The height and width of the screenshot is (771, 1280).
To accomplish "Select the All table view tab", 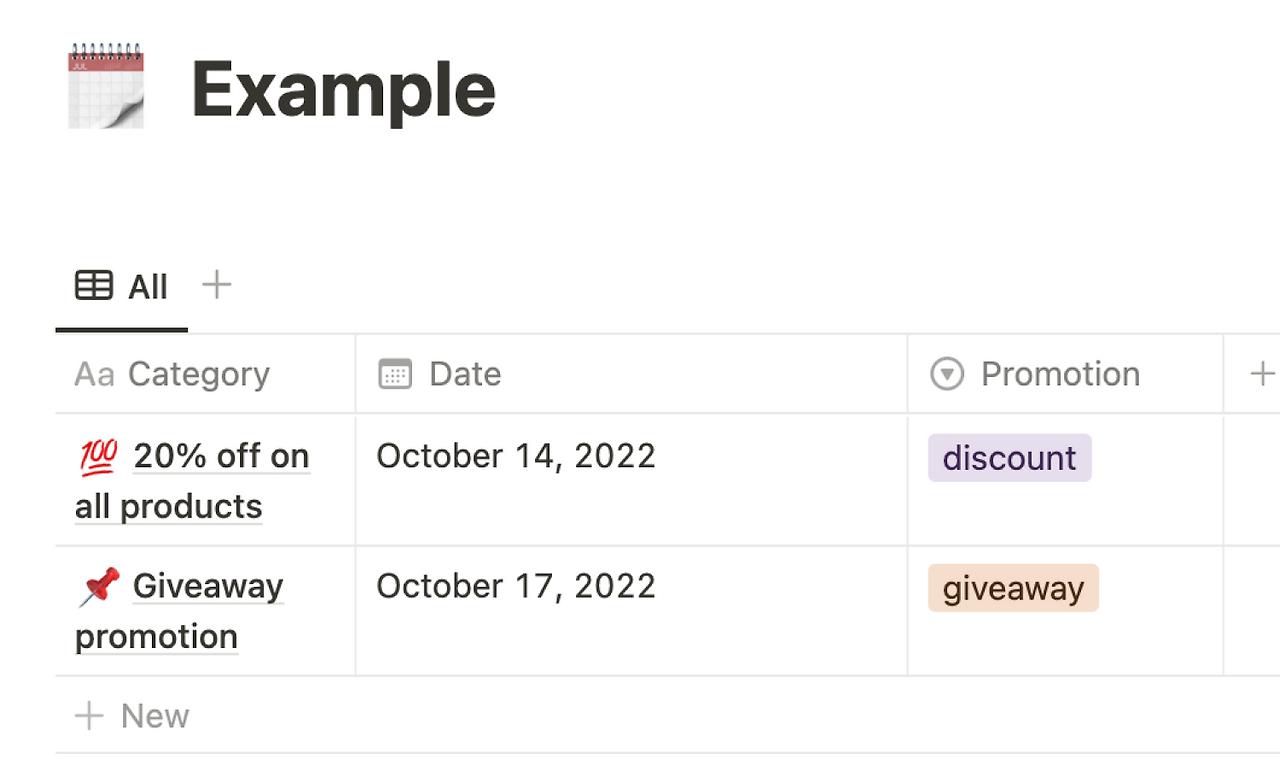I will coord(121,287).
